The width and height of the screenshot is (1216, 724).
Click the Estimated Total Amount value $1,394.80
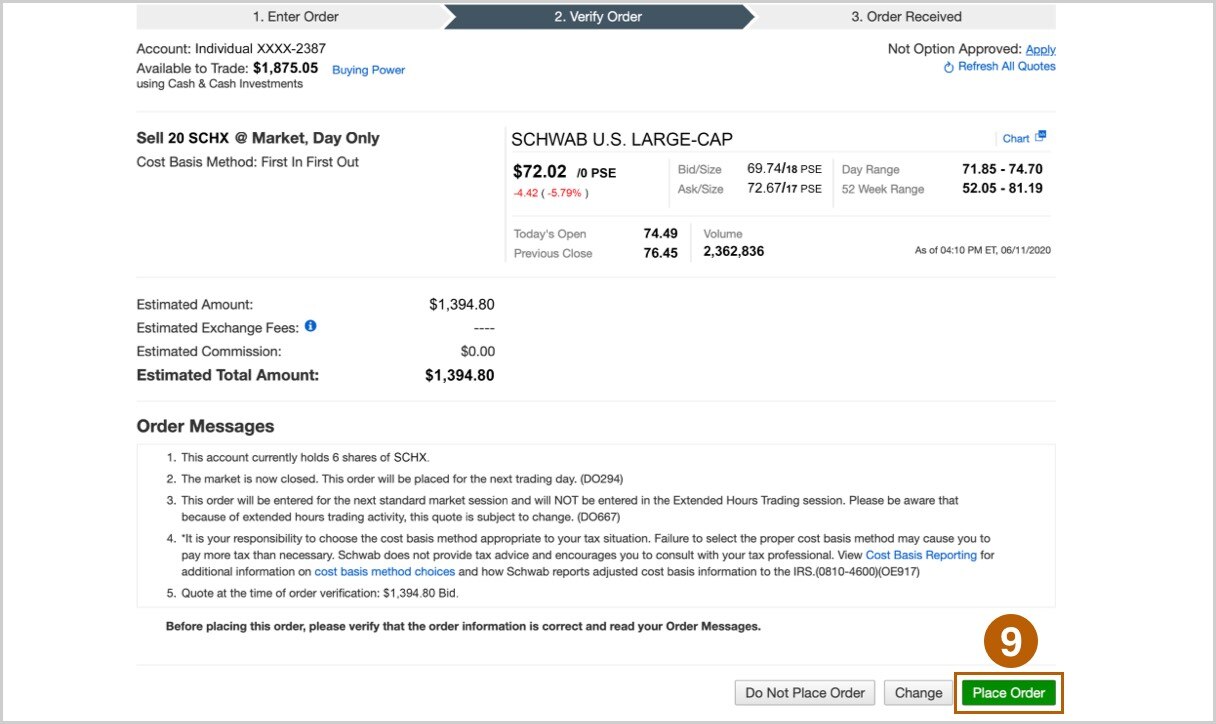460,376
